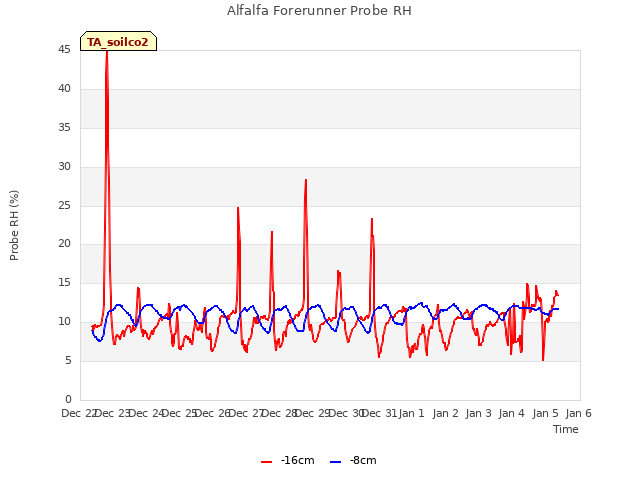Click the 20 y-axis tick label
The image size is (640, 480).
pos(64,244)
